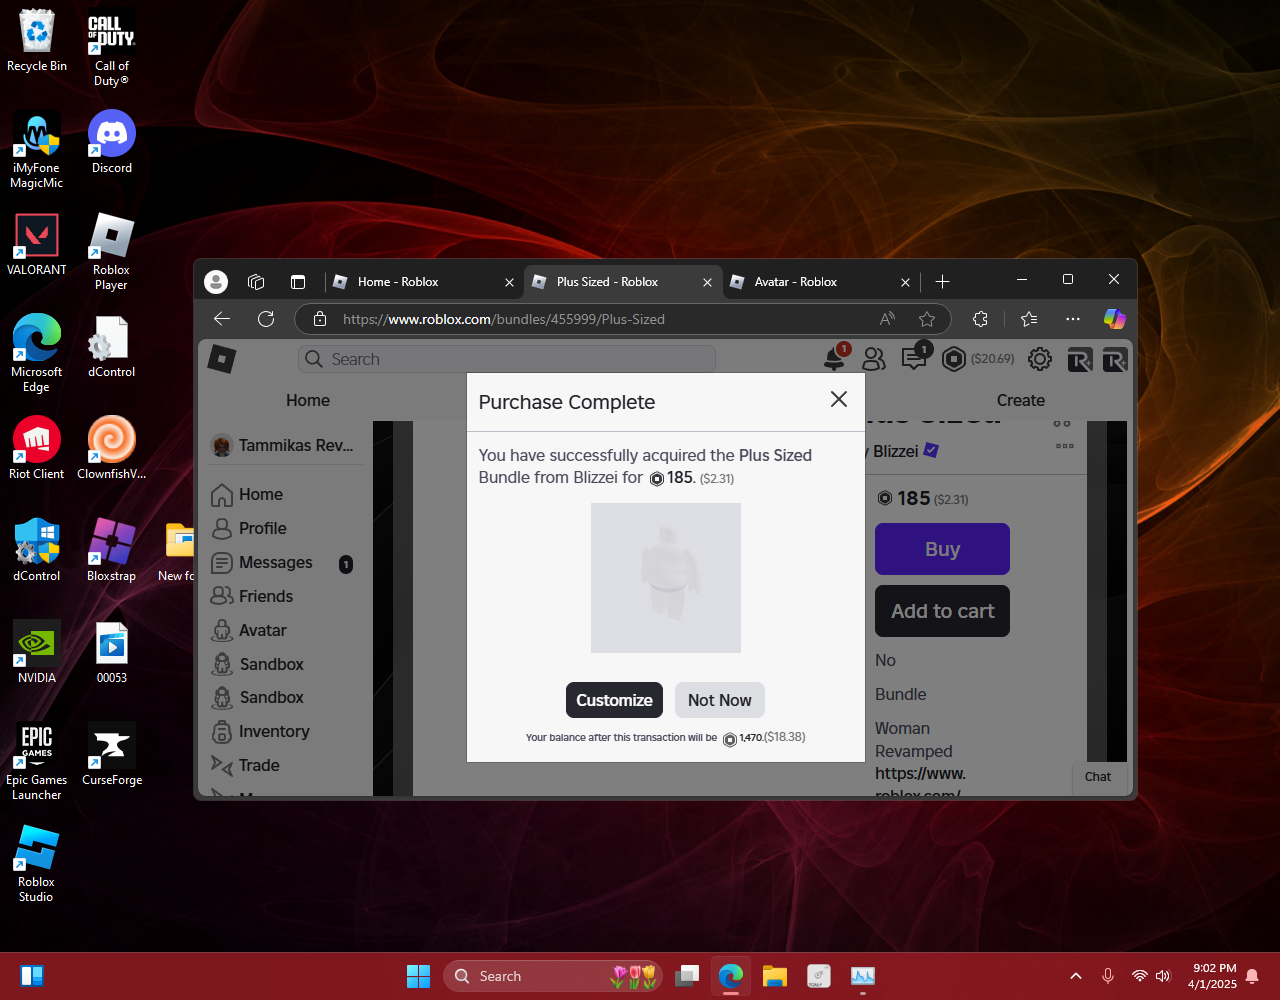Close the Purchase Complete dialog

tap(838, 399)
